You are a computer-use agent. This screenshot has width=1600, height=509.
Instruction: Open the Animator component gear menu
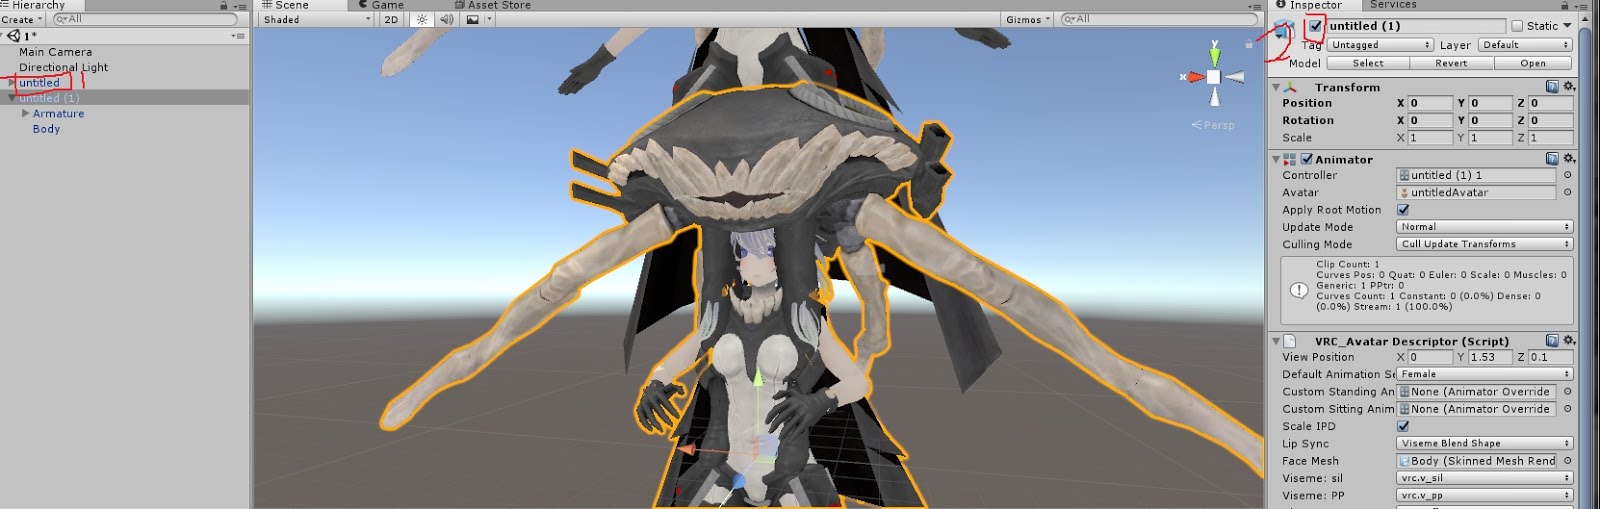tap(1569, 159)
